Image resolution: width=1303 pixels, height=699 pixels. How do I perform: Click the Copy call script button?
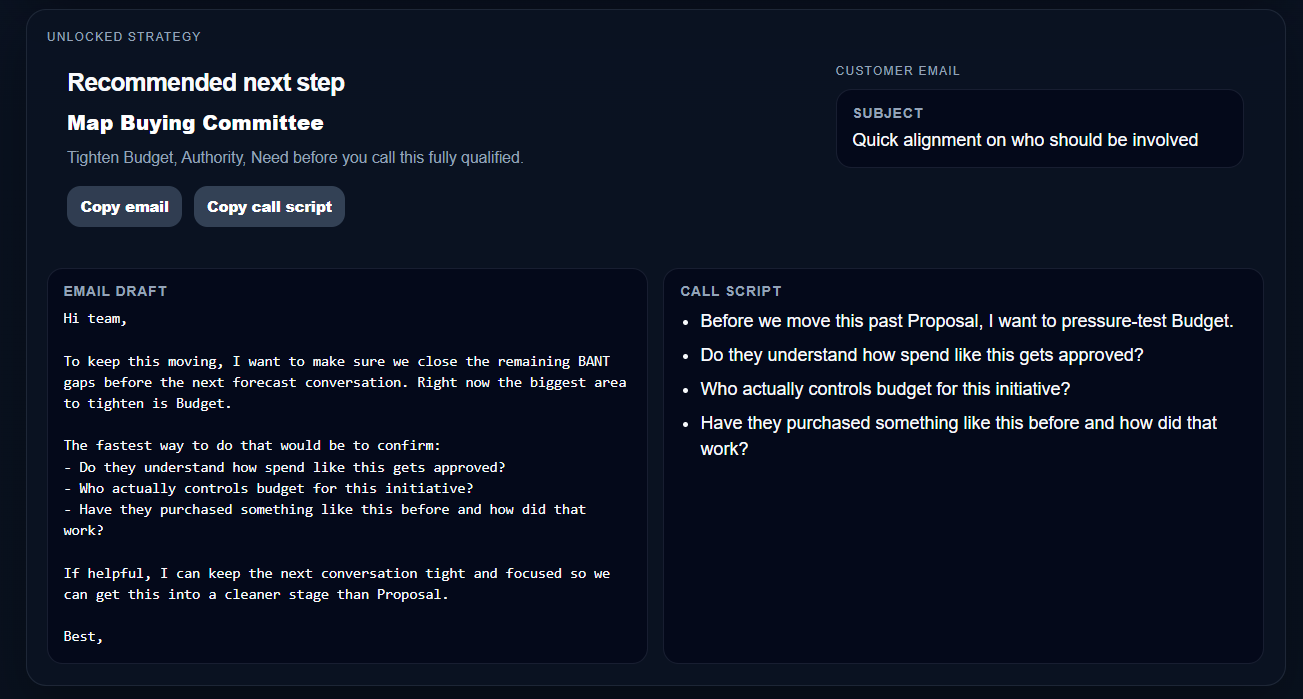point(269,206)
